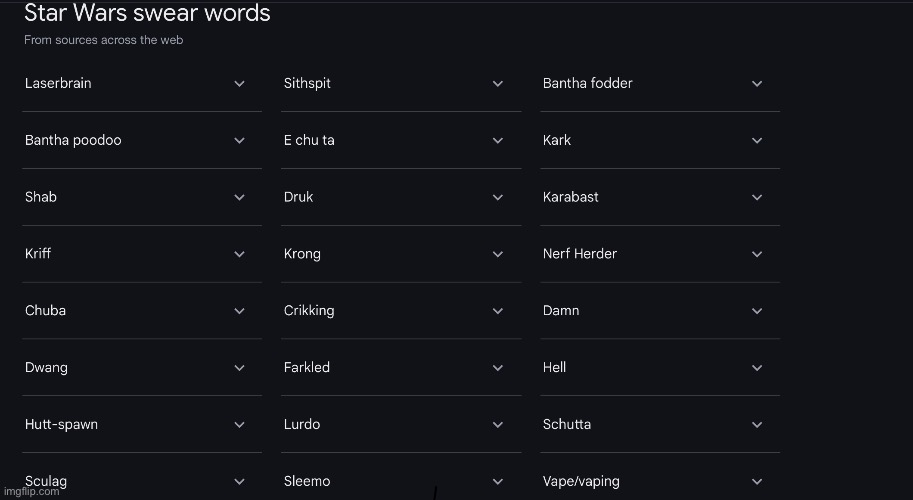Select the Nerf Herder list item
The width and height of the screenshot is (913, 500).
pyautogui.click(x=660, y=254)
